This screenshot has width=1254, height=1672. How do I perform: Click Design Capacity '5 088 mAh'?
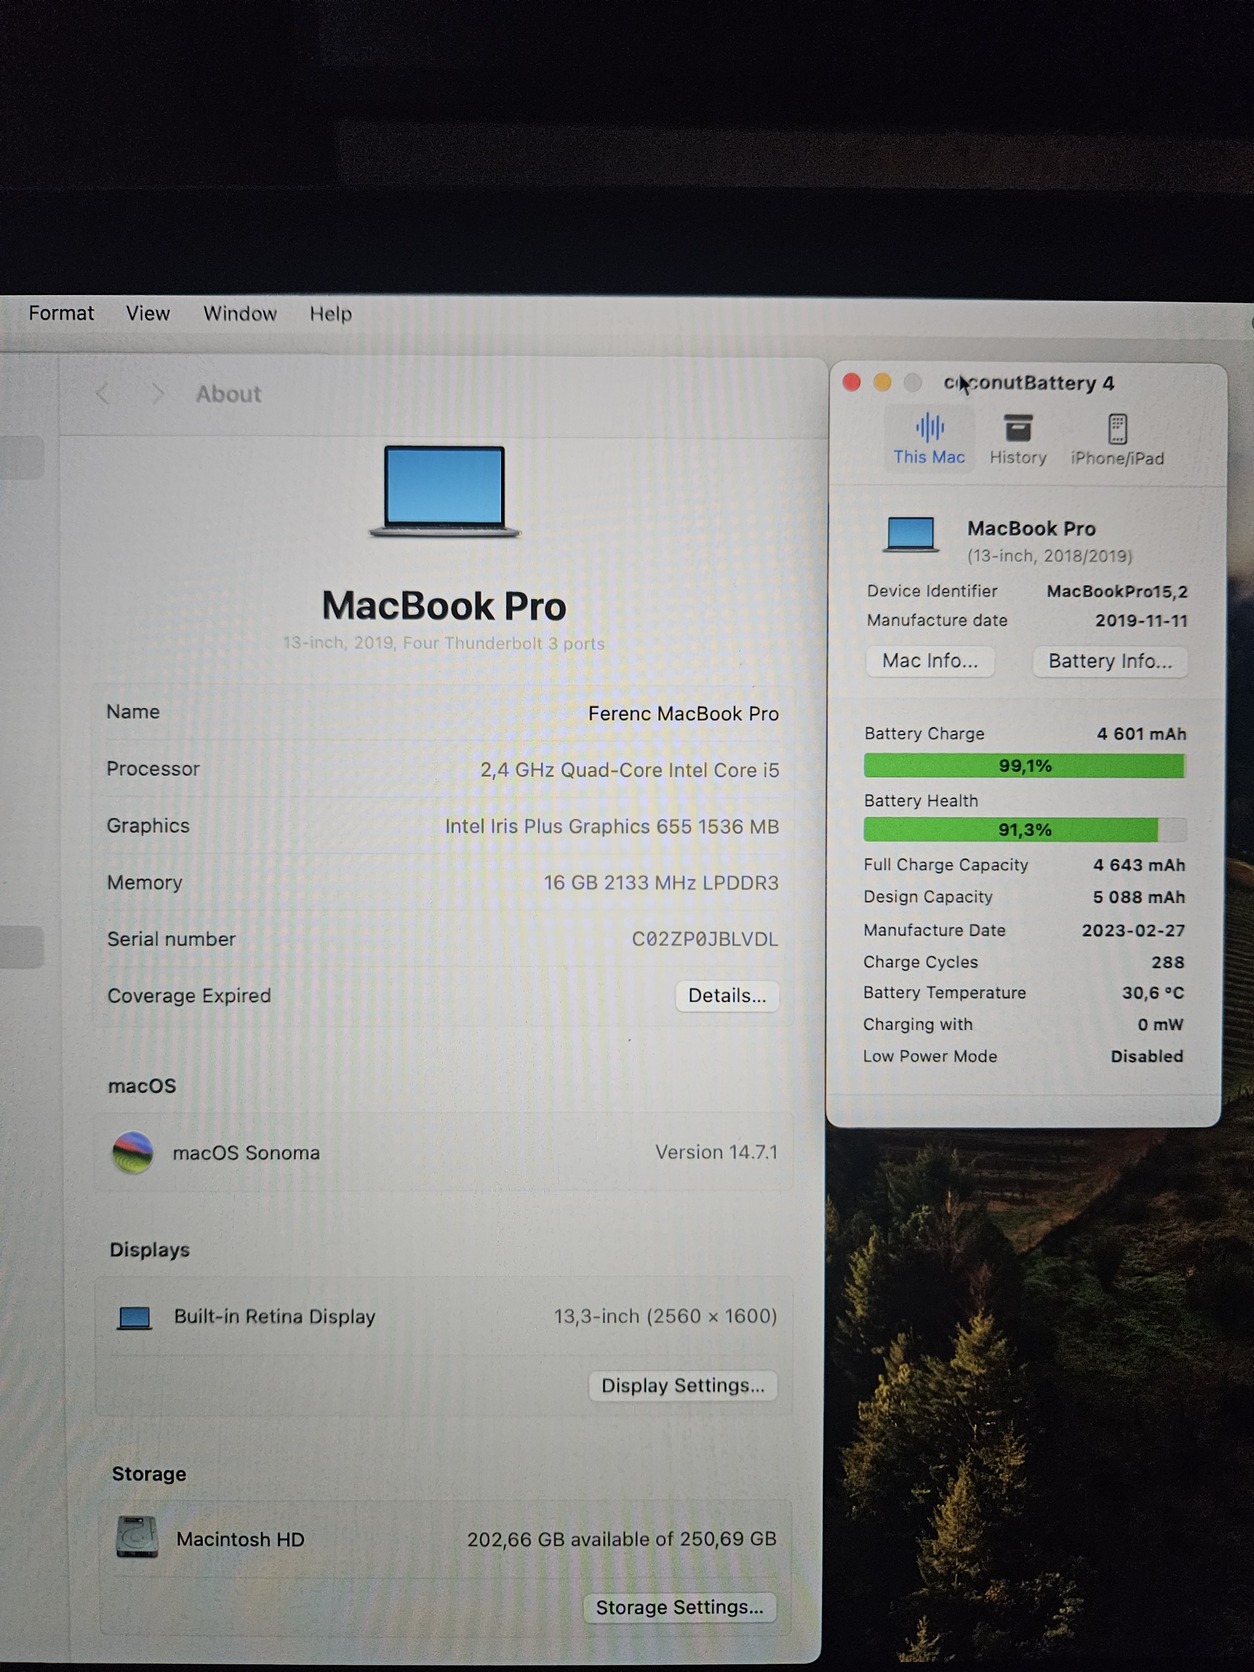pos(1139,897)
